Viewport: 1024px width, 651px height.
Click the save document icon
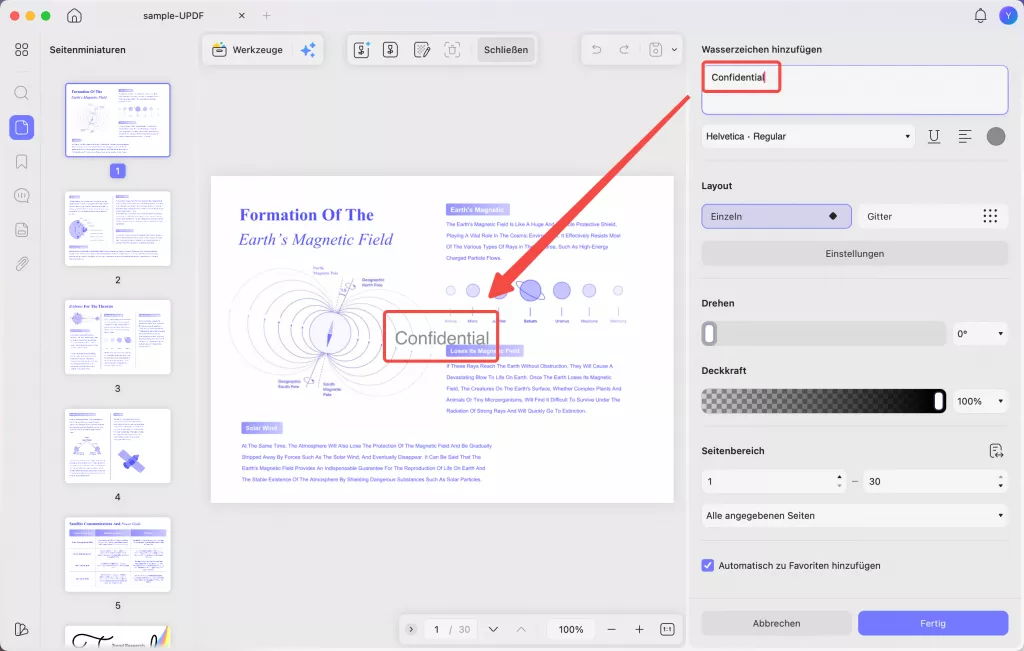(656, 50)
